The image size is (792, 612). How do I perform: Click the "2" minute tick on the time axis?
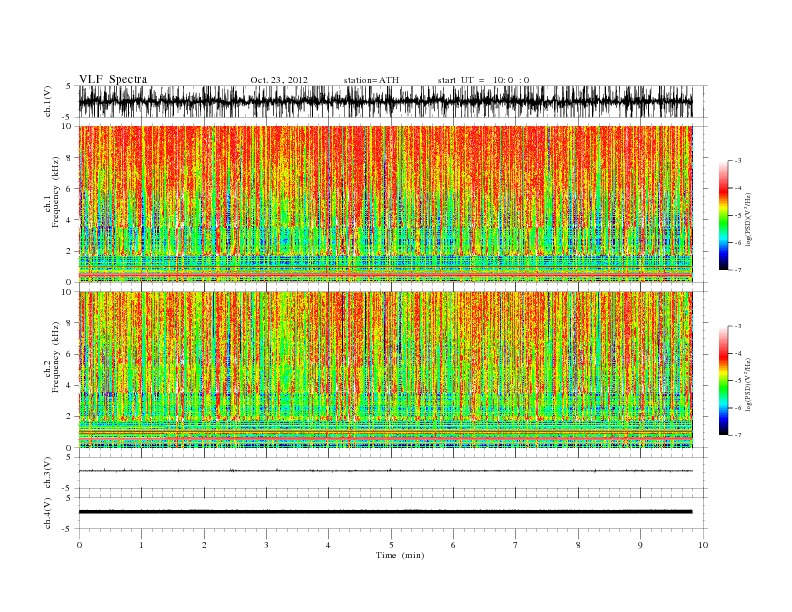(x=204, y=545)
